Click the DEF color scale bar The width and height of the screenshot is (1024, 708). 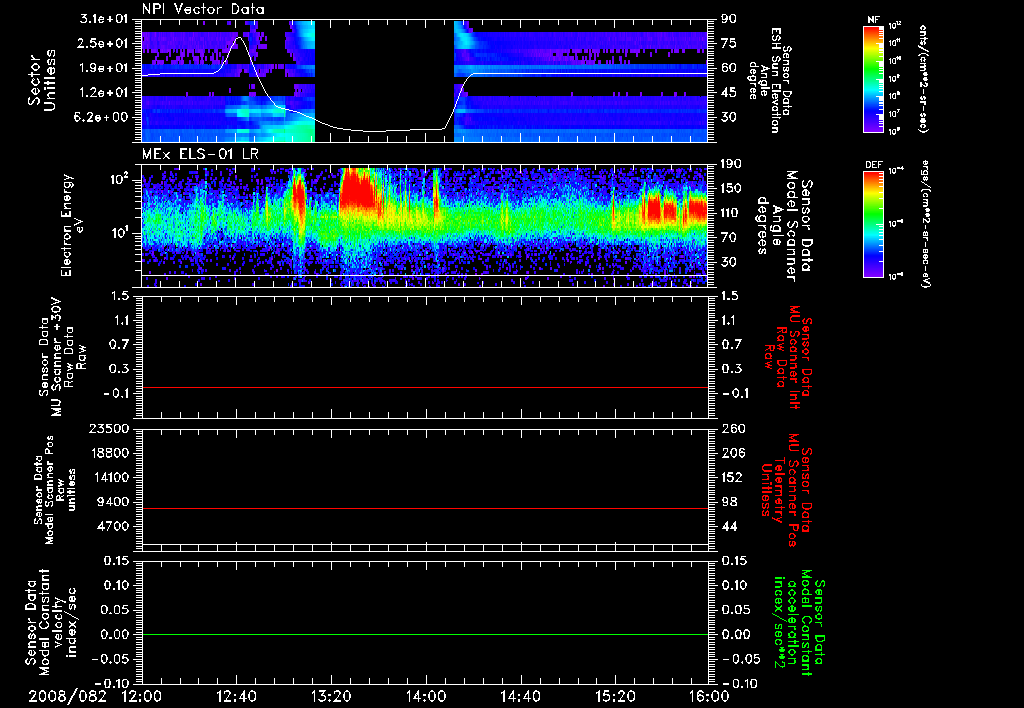874,224
